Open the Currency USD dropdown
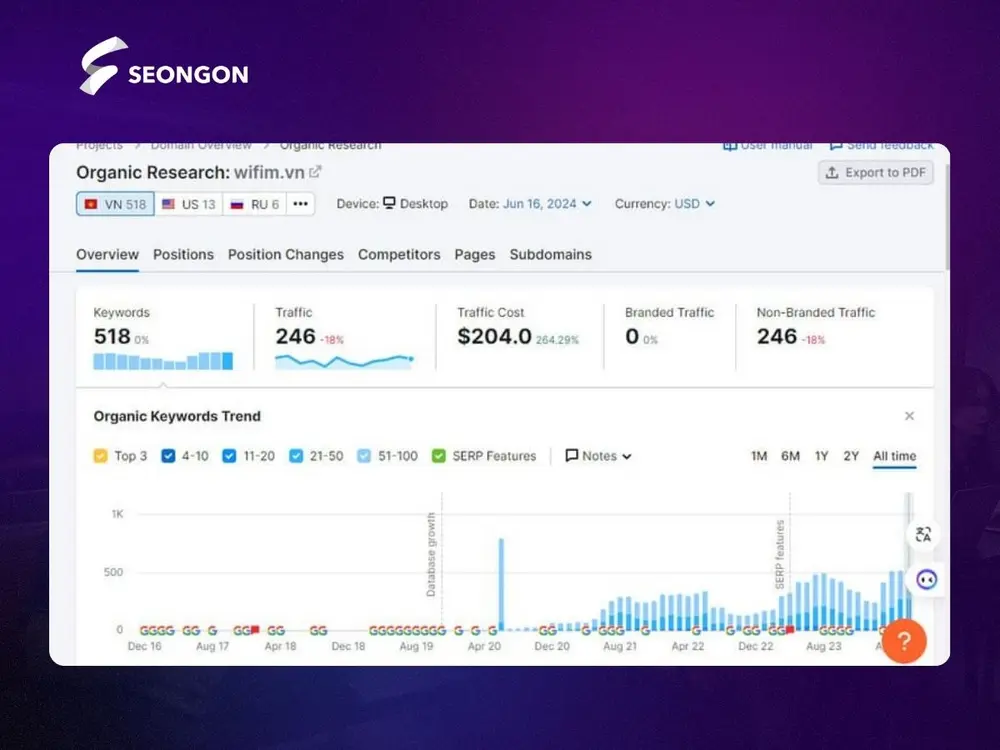This screenshot has height=750, width=1000. (695, 203)
